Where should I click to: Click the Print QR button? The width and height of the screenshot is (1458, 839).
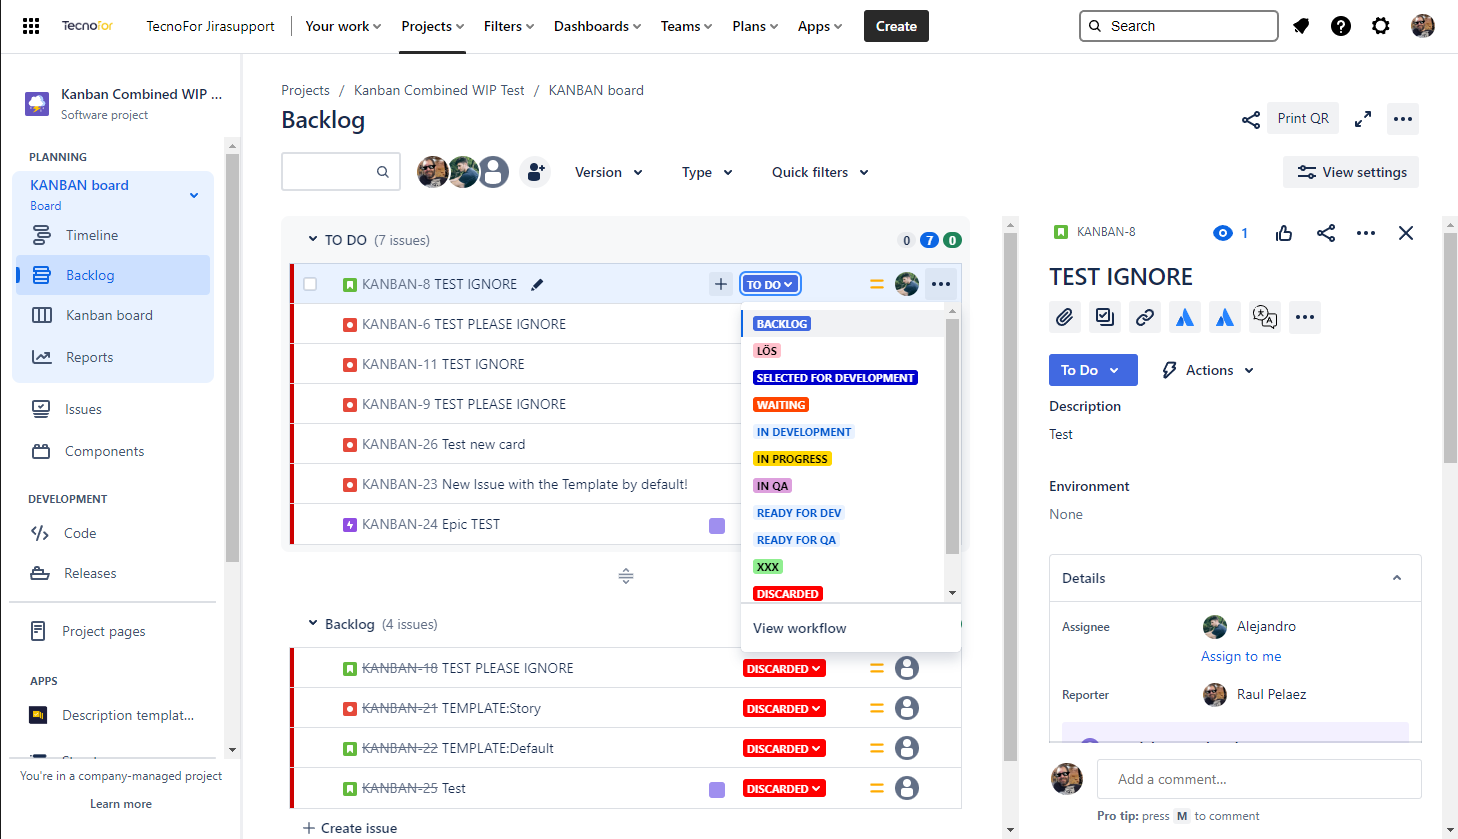(x=1302, y=118)
